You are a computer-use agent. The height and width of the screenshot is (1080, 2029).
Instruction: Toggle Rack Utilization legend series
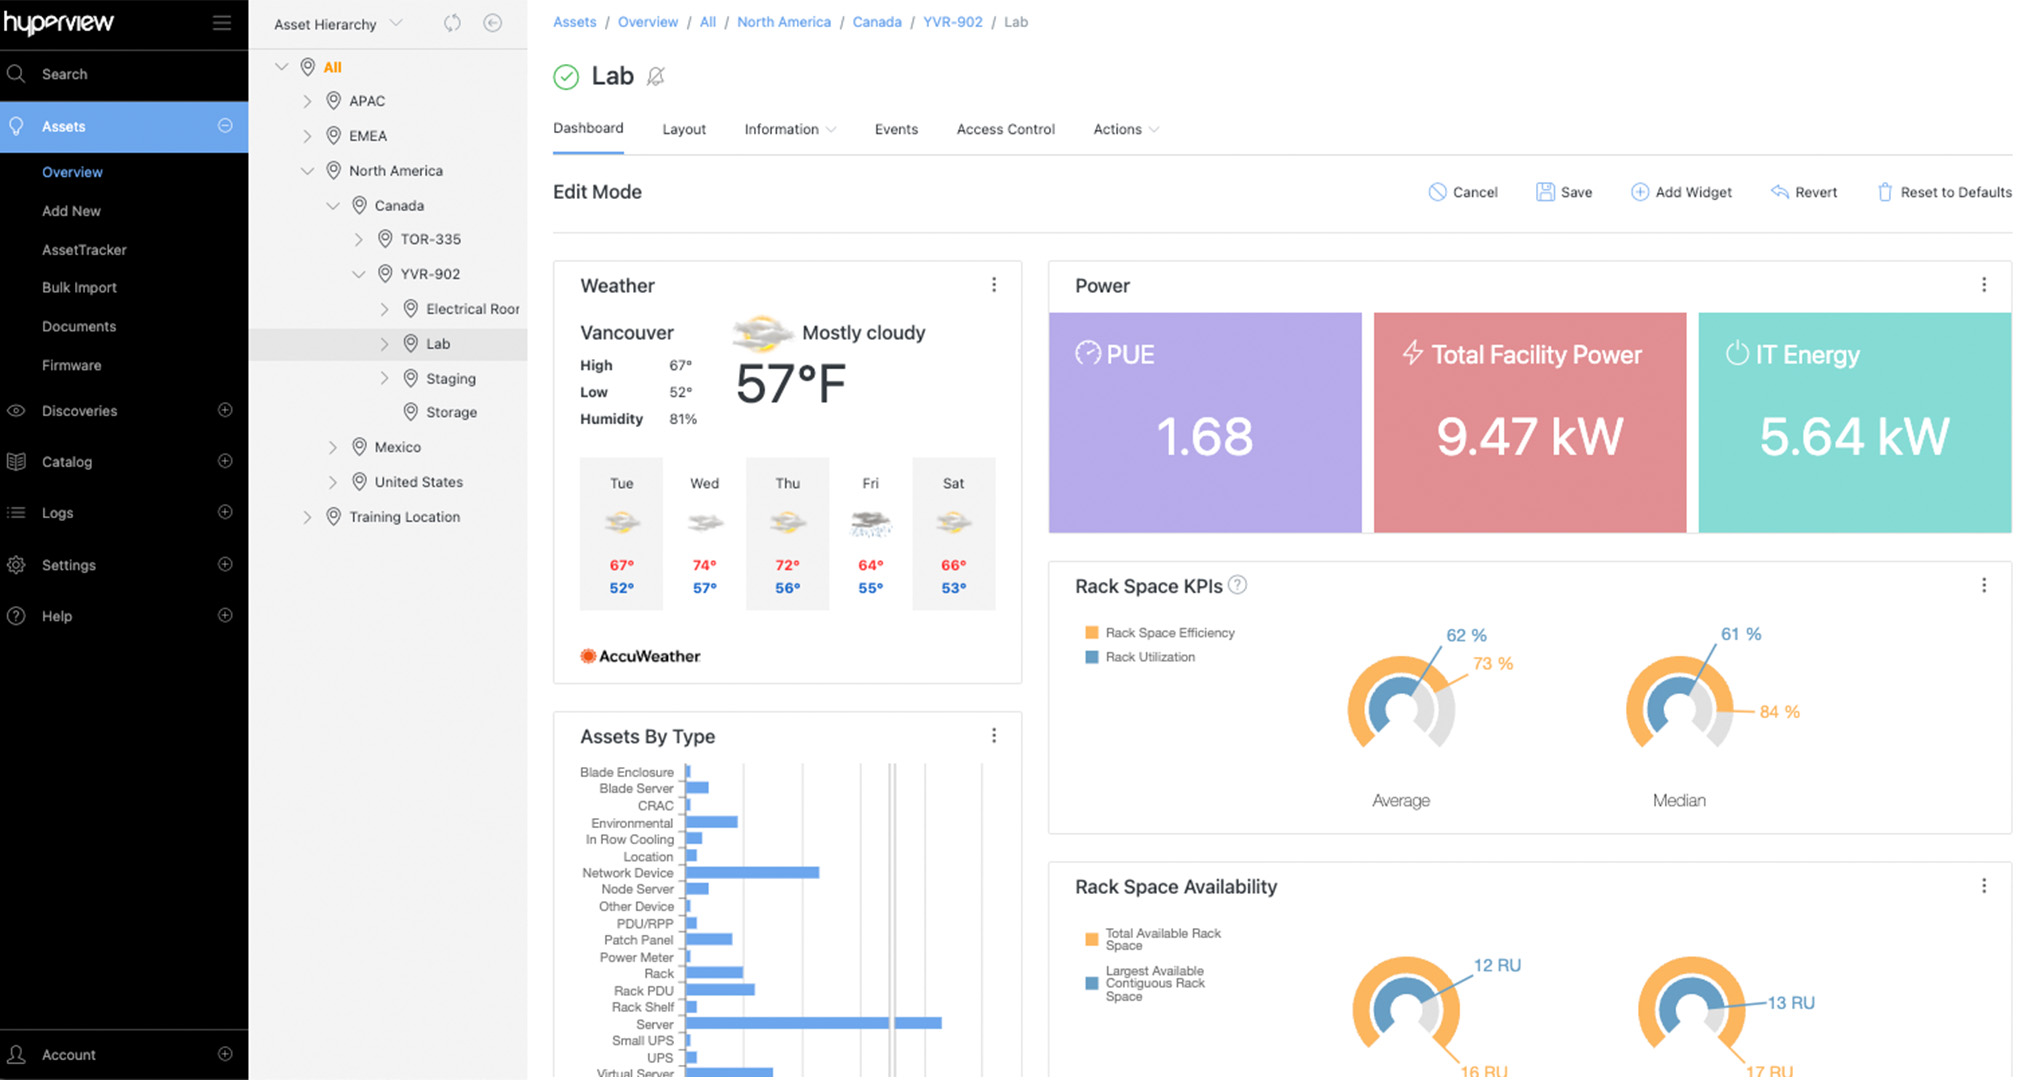1148,657
